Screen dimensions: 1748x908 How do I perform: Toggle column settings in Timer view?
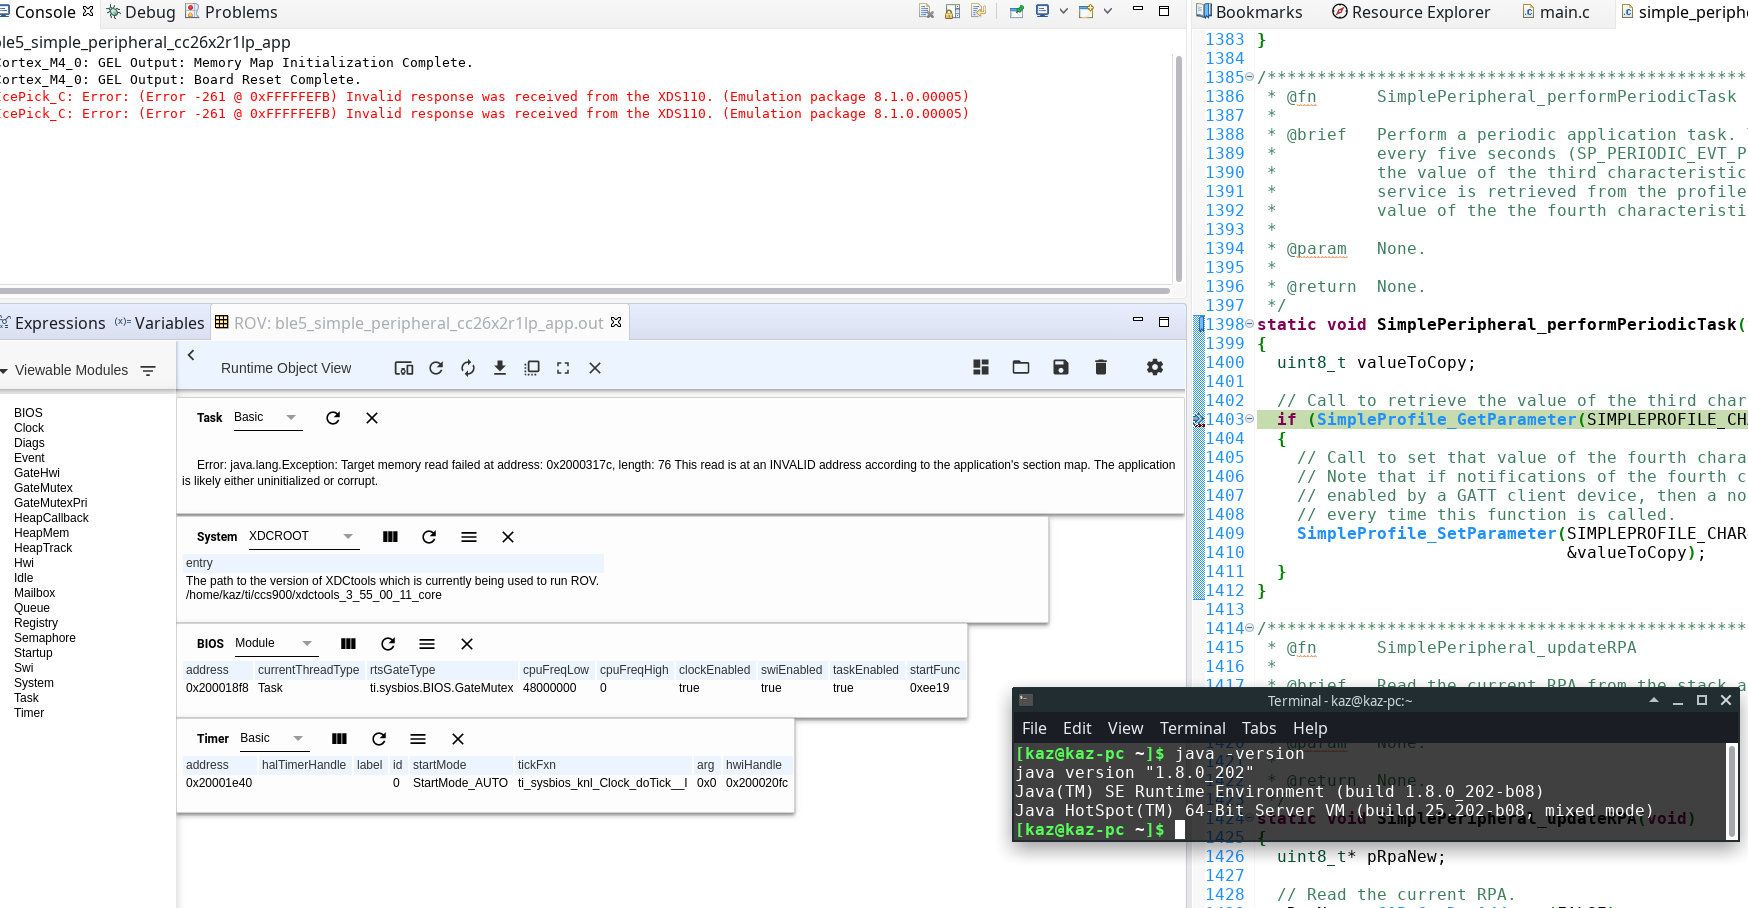pyautogui.click(x=339, y=739)
